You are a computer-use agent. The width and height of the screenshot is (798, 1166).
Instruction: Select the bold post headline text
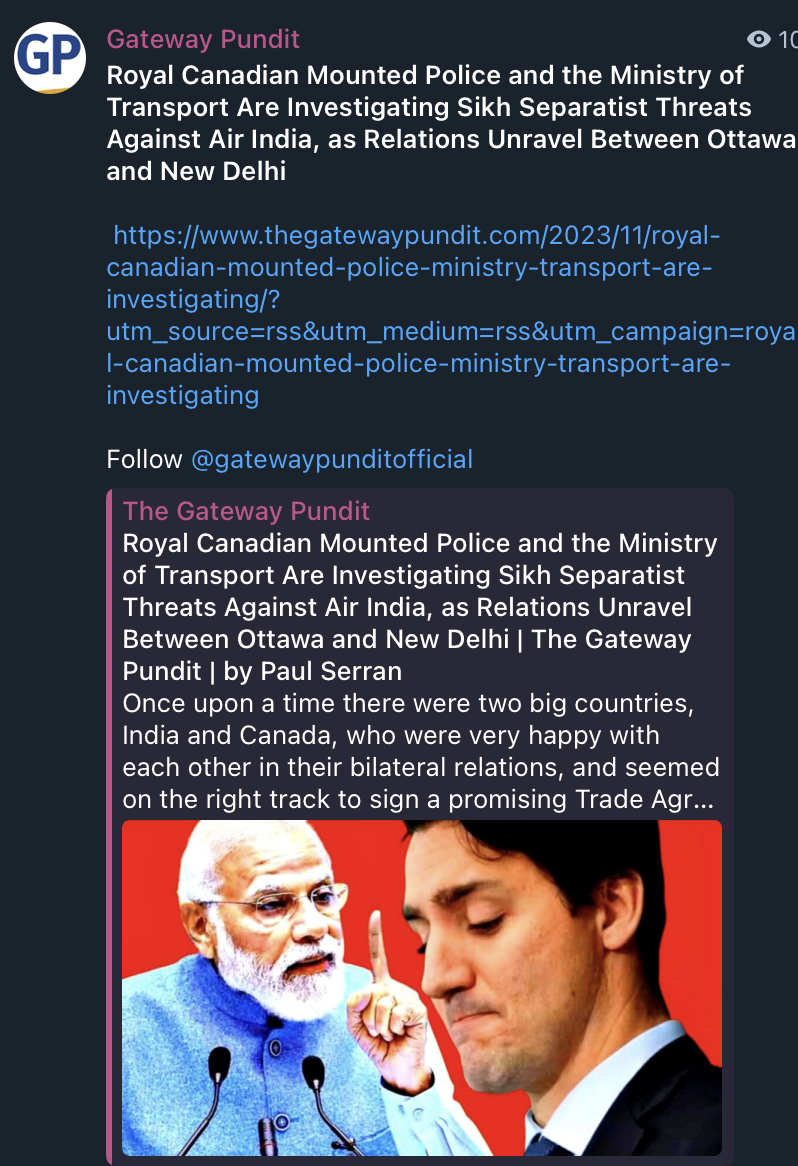pos(451,123)
